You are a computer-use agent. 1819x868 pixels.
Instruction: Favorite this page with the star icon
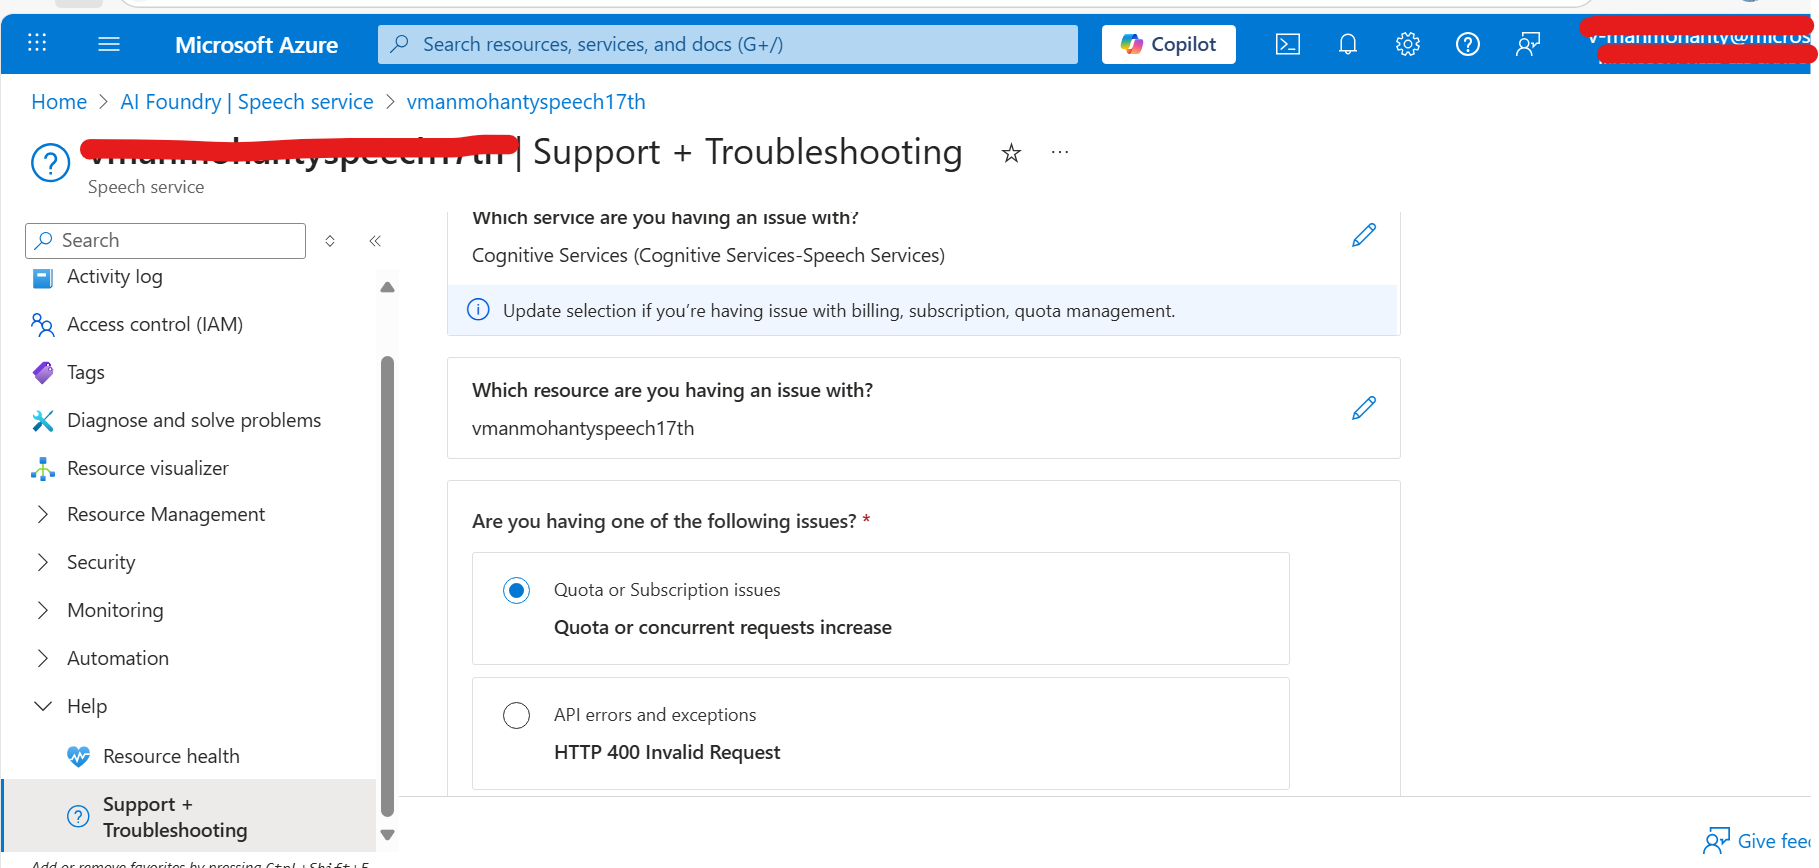pyautogui.click(x=1011, y=153)
